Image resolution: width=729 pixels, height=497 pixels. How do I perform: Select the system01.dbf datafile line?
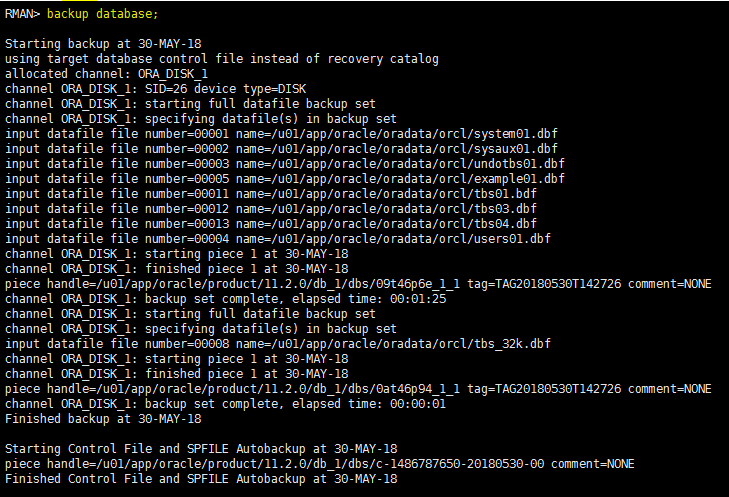[281, 134]
